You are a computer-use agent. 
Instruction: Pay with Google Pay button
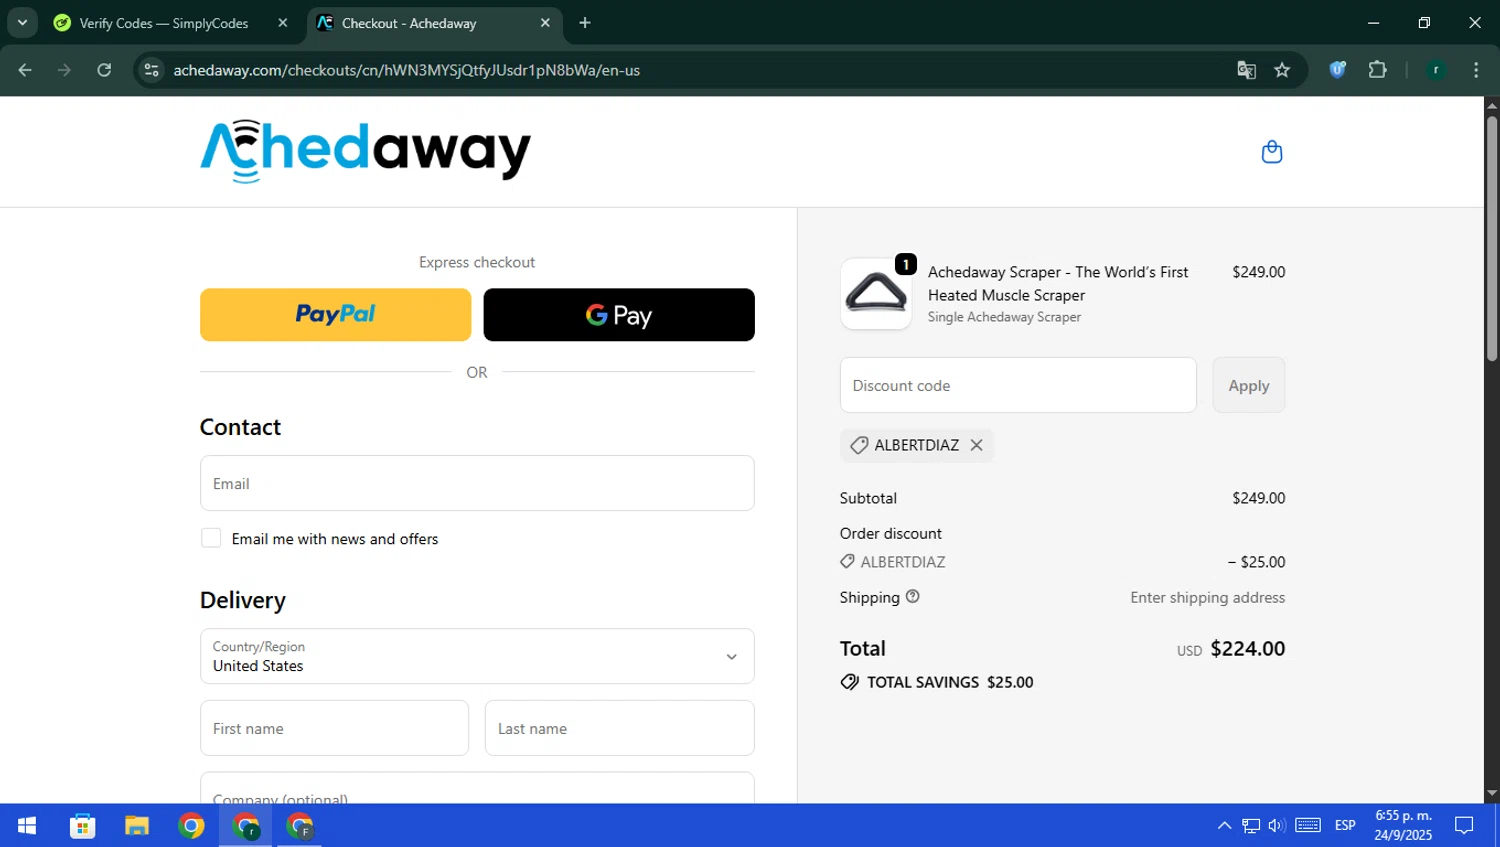(x=619, y=315)
